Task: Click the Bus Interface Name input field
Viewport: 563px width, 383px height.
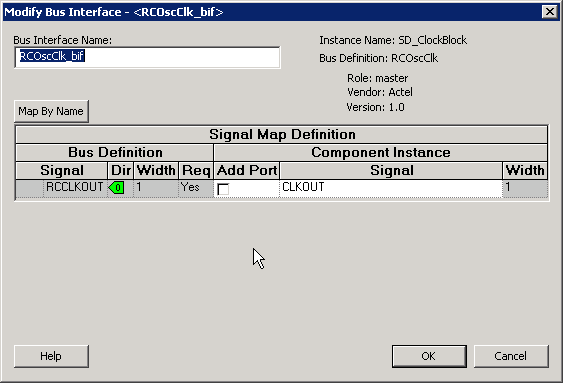Action: click(x=147, y=57)
